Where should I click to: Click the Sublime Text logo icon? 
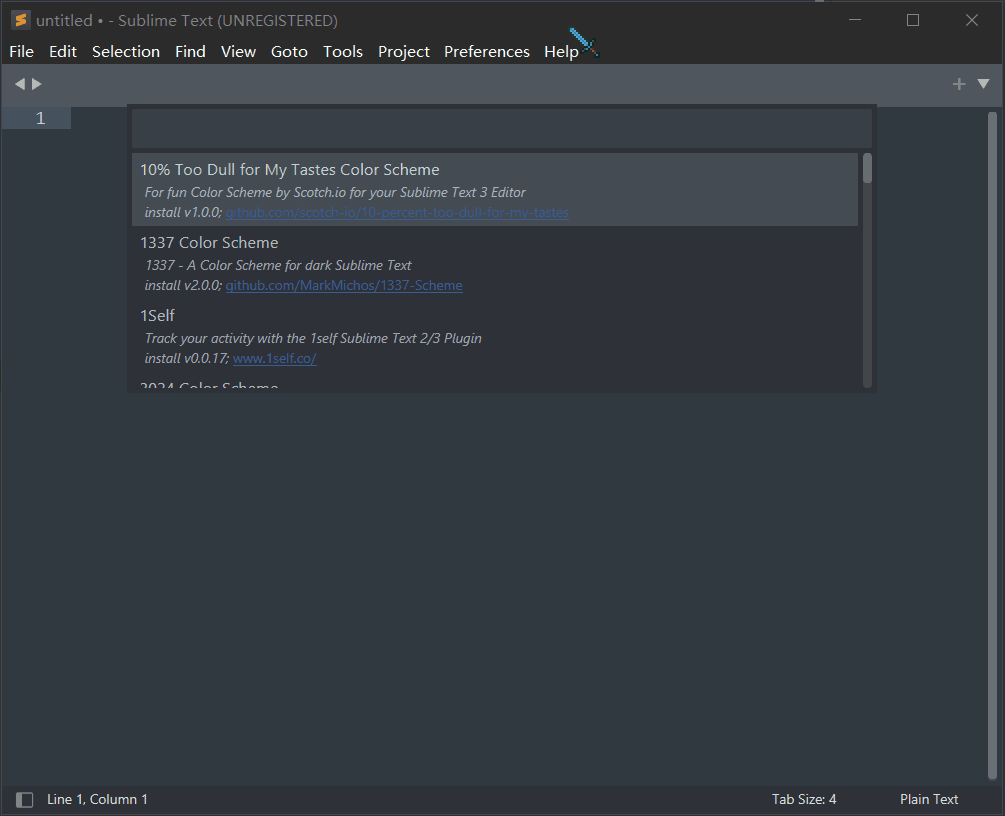click(x=21, y=20)
